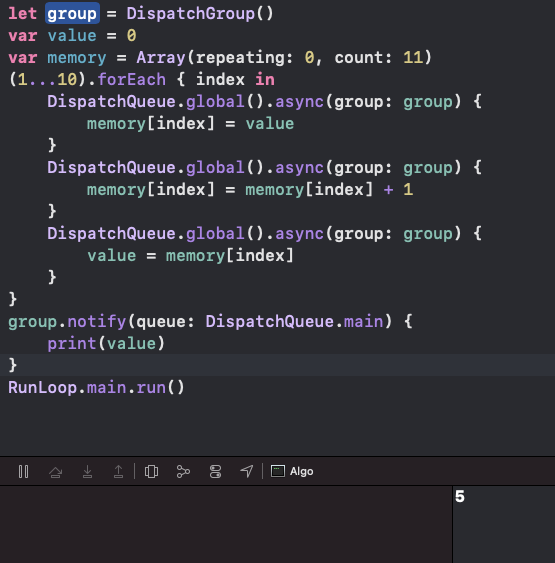The width and height of the screenshot is (555, 563).
Task: Click the Simulate Location arrow icon
Action: (x=247, y=471)
